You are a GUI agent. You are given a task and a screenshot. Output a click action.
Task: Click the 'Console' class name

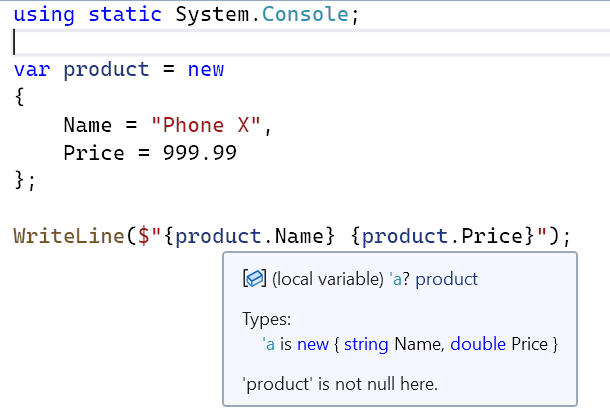point(305,14)
